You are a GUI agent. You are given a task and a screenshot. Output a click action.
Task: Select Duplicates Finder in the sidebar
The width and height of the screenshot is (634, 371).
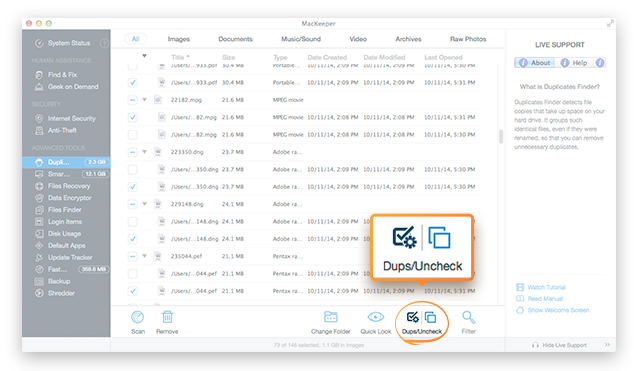tap(66, 162)
